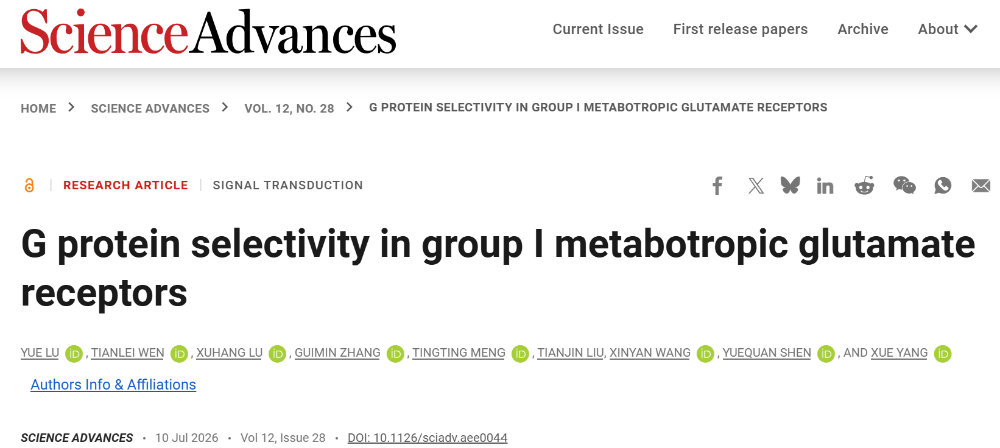Open the Archive menu item

click(x=863, y=29)
